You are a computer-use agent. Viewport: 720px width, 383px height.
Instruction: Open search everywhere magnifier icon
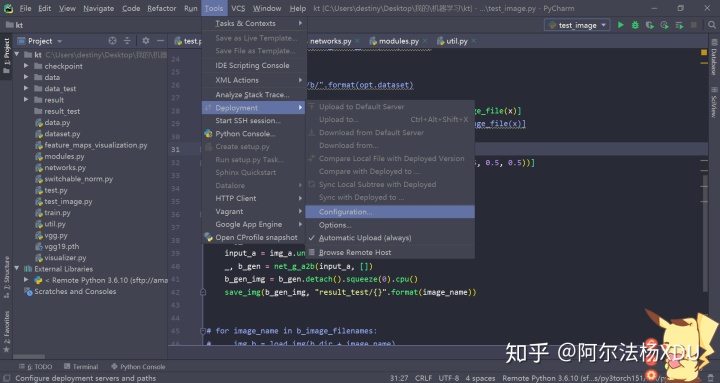coord(712,25)
